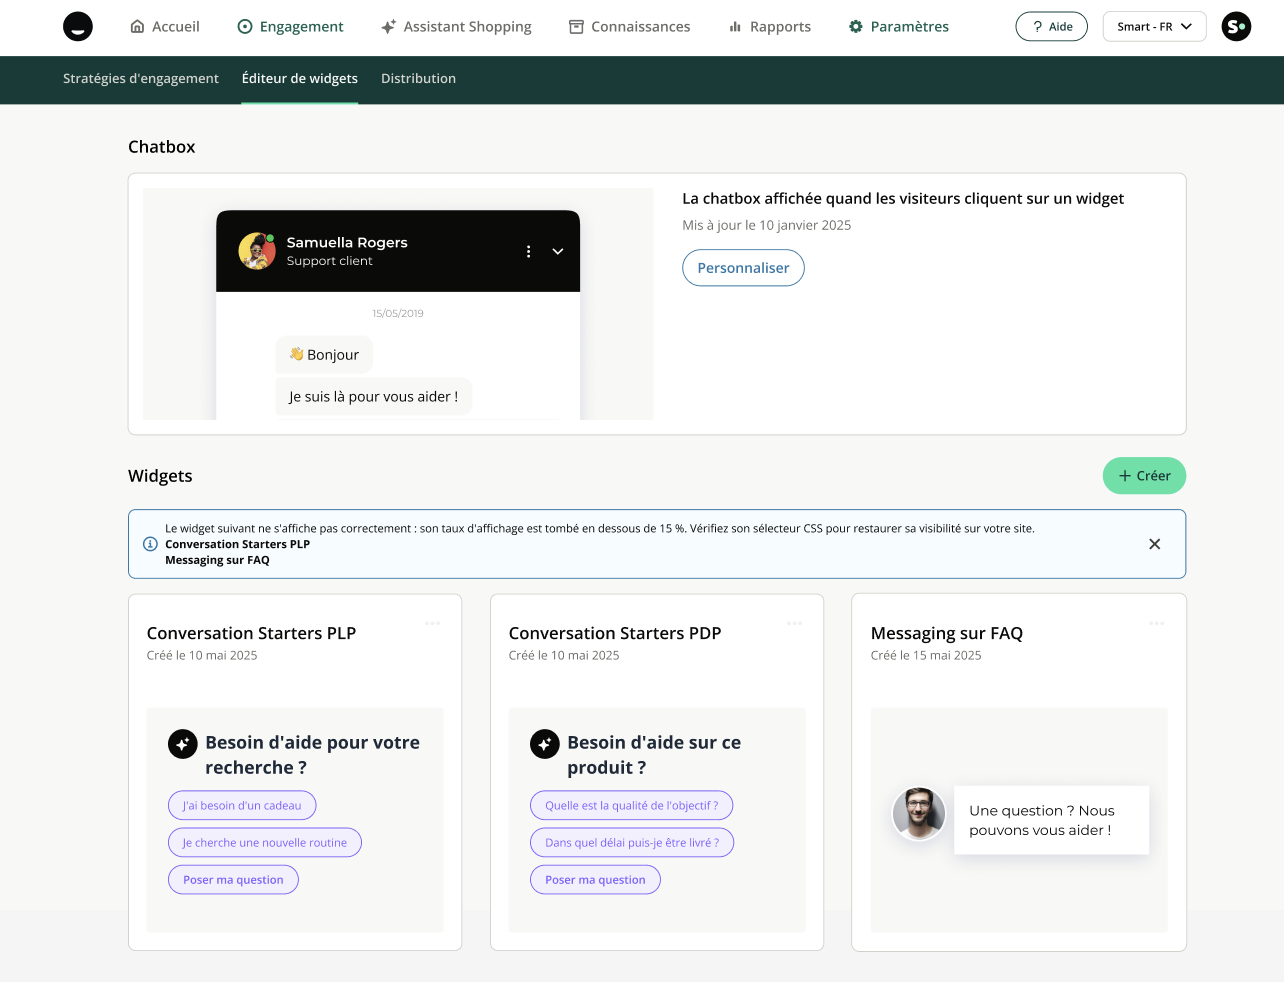Viewport: 1284px width, 982px height.
Task: Go to Paramètres menu
Action: pos(898,27)
